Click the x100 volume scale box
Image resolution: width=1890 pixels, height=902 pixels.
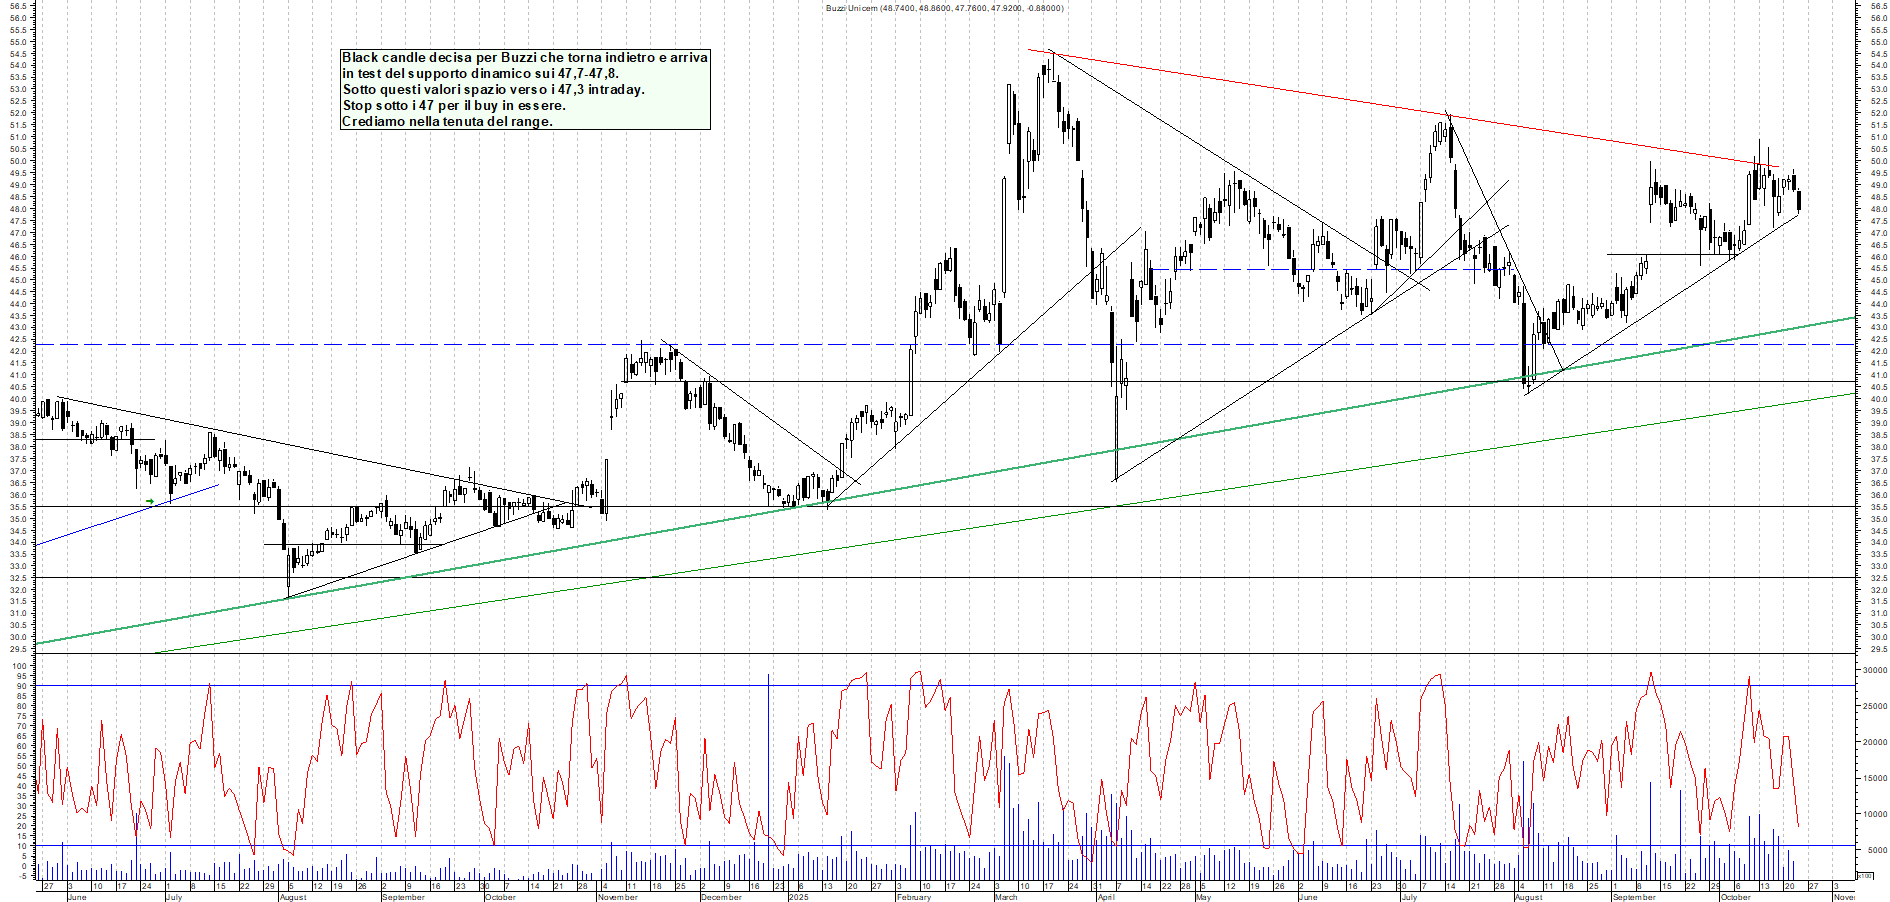pyautogui.click(x=1864, y=875)
